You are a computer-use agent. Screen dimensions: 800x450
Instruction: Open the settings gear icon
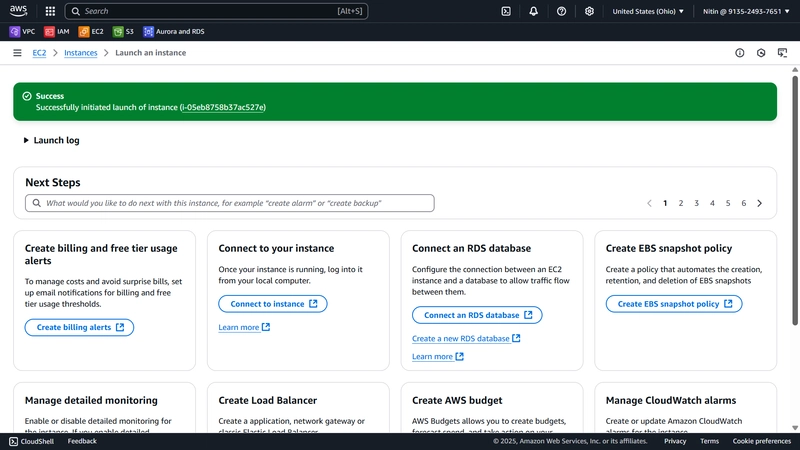point(589,11)
